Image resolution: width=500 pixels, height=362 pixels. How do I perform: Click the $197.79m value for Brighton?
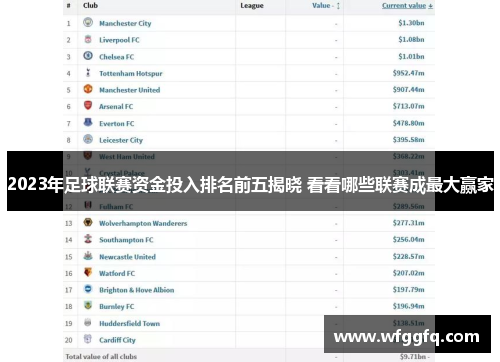pos(408,289)
